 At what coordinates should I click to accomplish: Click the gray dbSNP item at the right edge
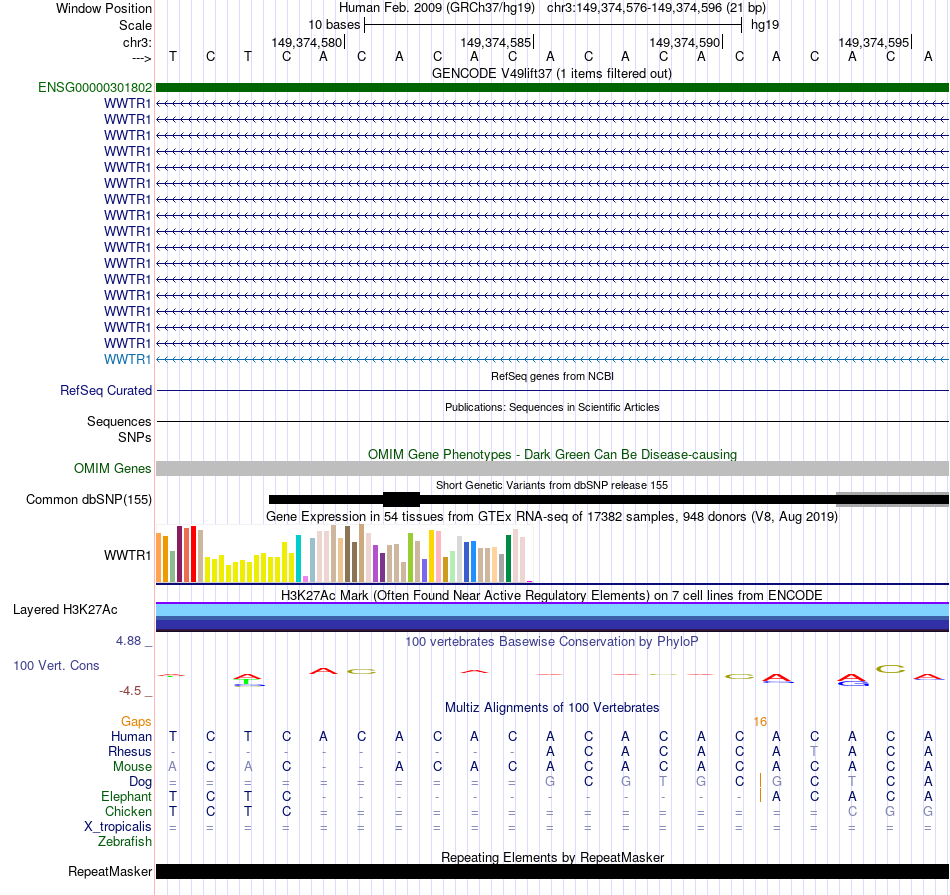point(892,499)
